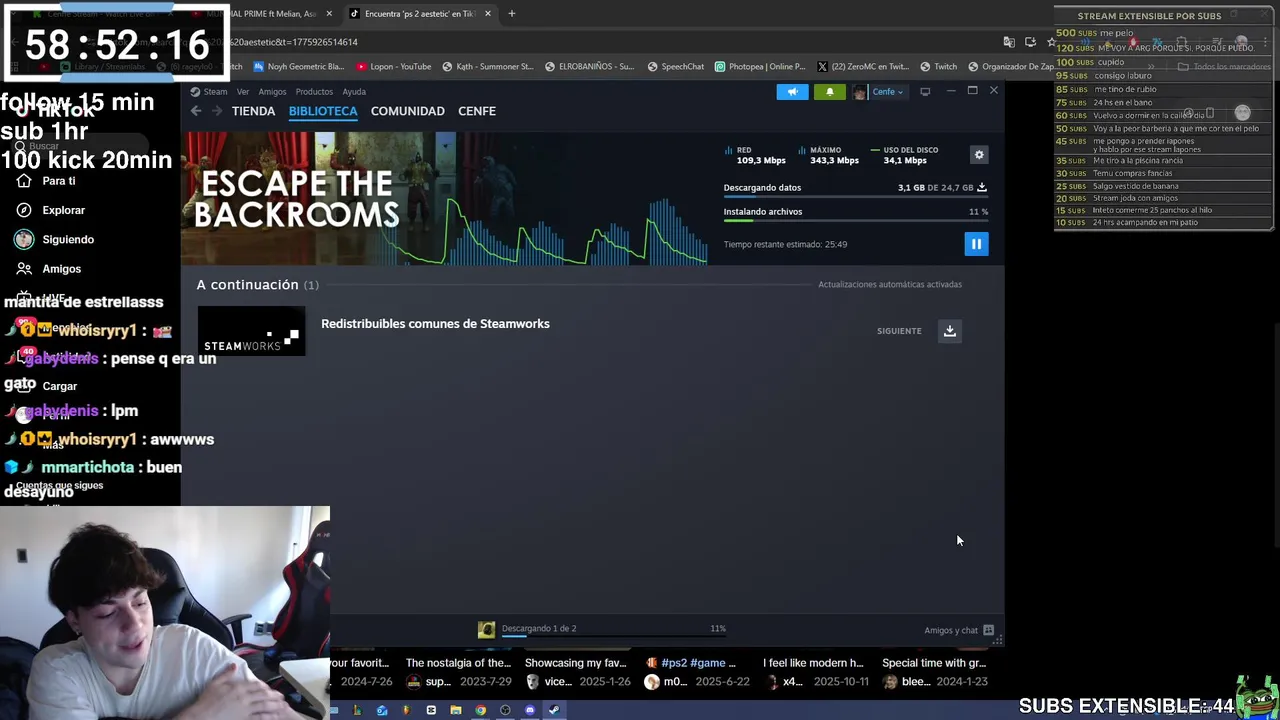Click the TikTok Explorar compass icon
1280x720 pixels.
pyautogui.click(x=24, y=210)
